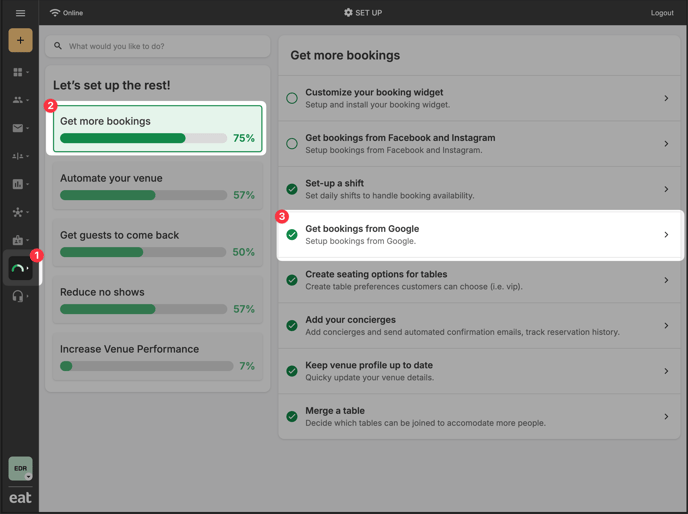
Task: Toggle the Set-up a shift checkmark
Action: tap(292, 189)
